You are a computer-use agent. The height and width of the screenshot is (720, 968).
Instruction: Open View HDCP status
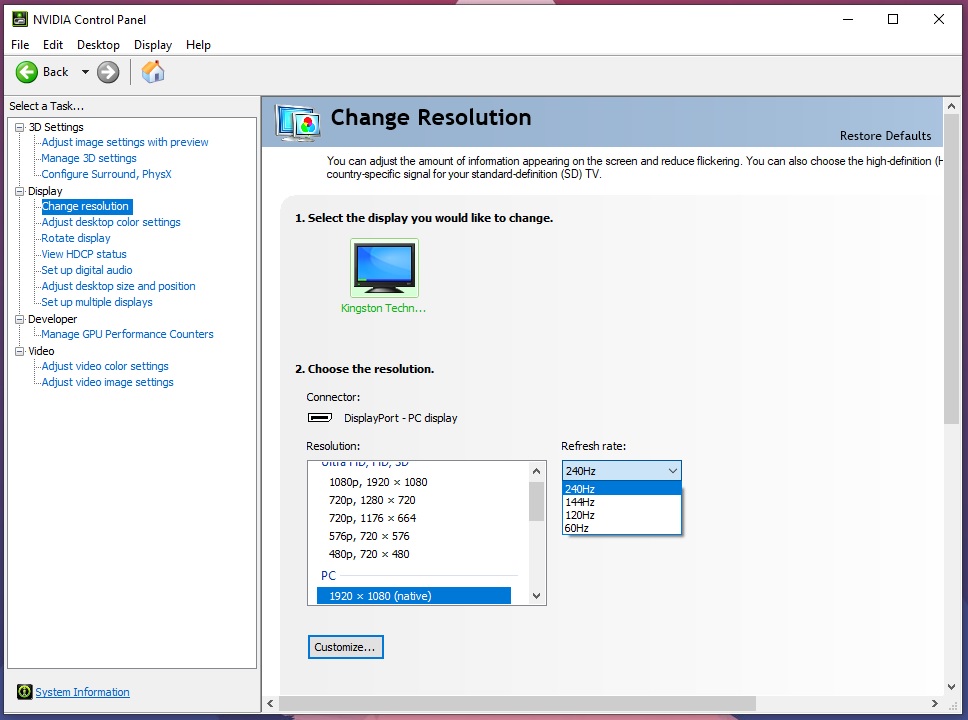[84, 254]
